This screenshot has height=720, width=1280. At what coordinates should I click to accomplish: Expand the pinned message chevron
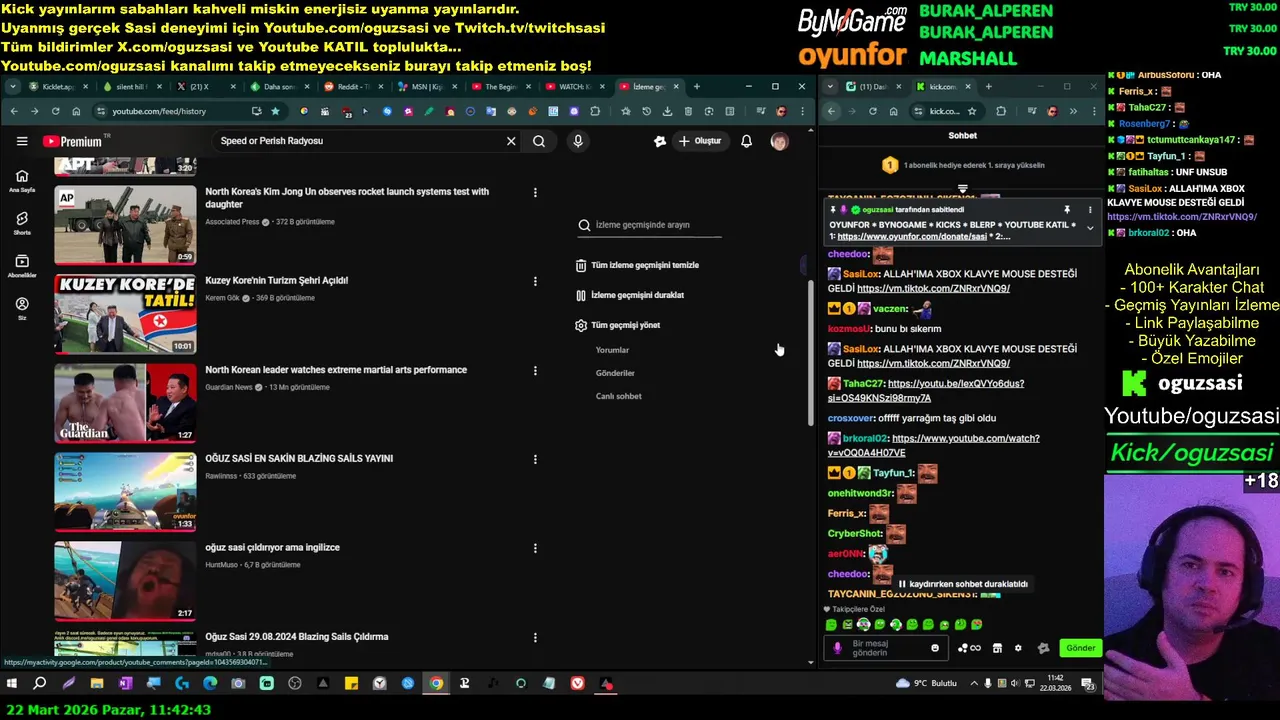(1090, 229)
